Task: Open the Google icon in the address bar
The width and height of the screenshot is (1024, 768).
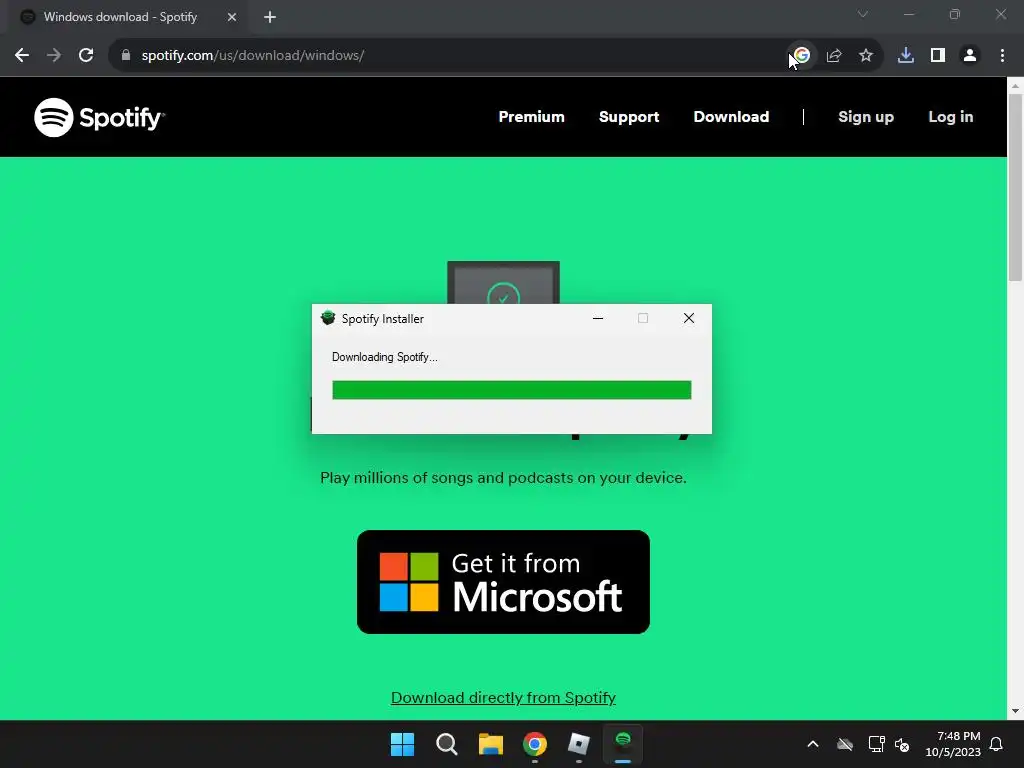Action: [x=802, y=56]
